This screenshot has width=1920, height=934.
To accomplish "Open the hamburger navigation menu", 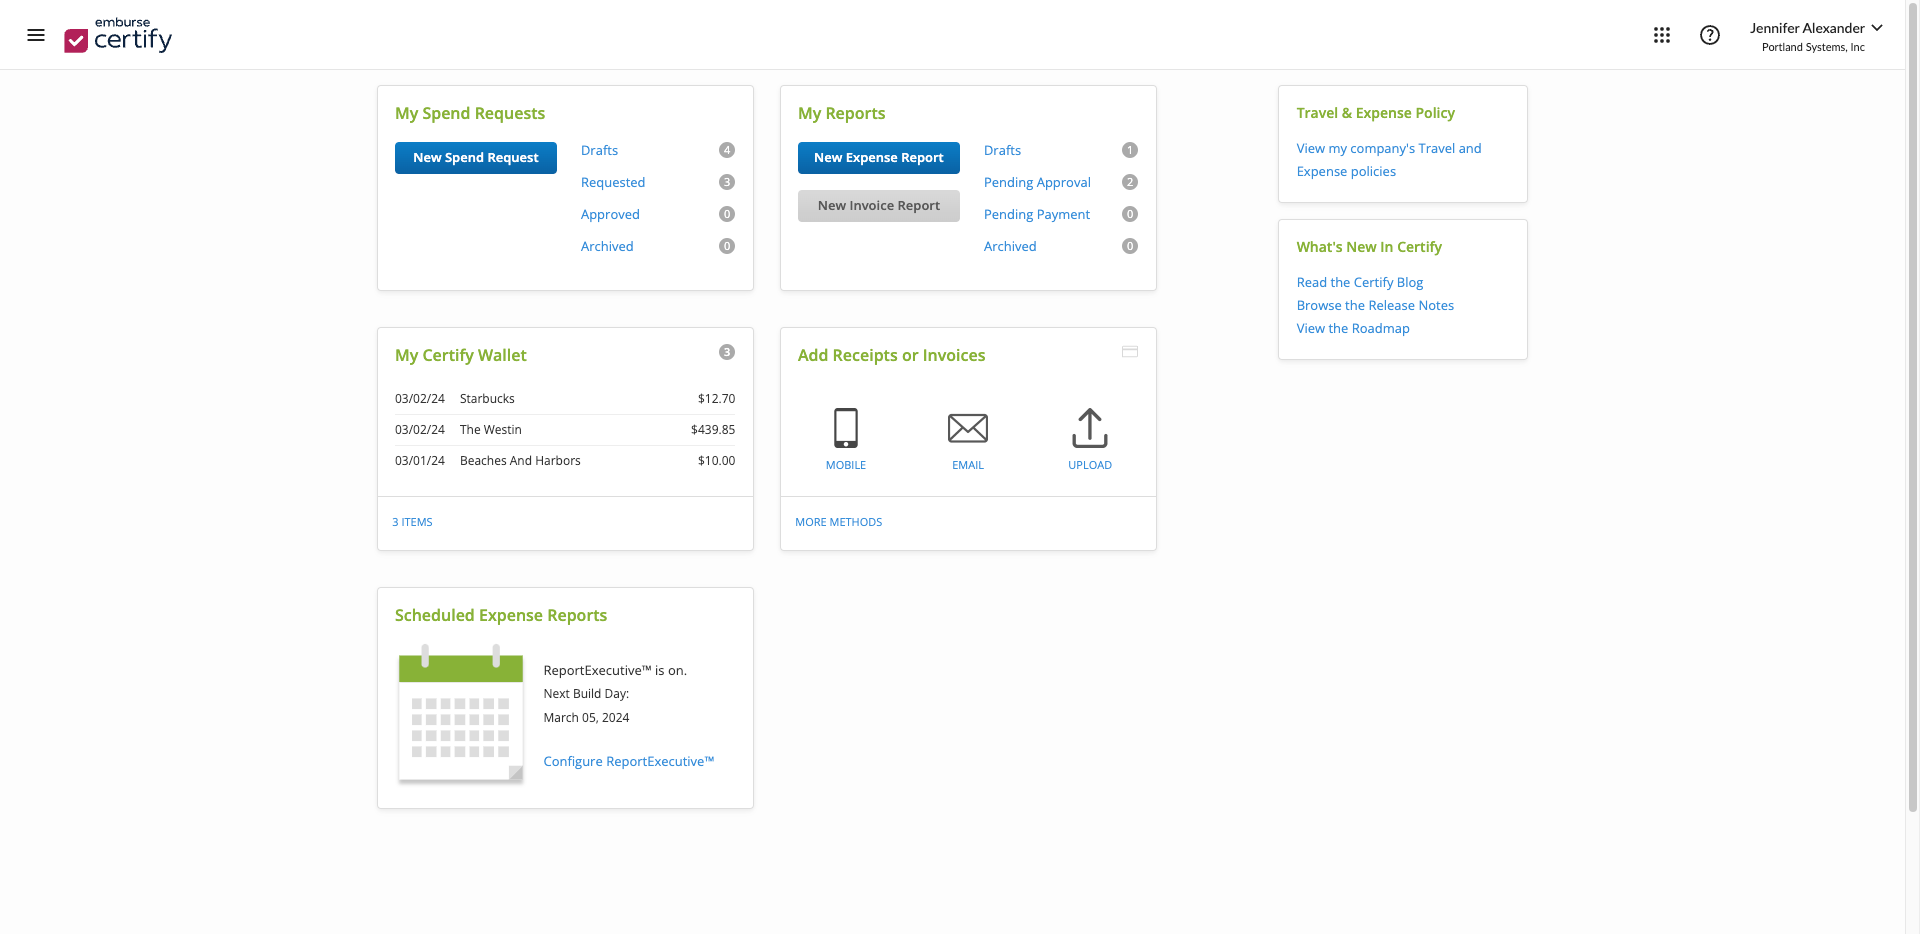I will (x=36, y=34).
